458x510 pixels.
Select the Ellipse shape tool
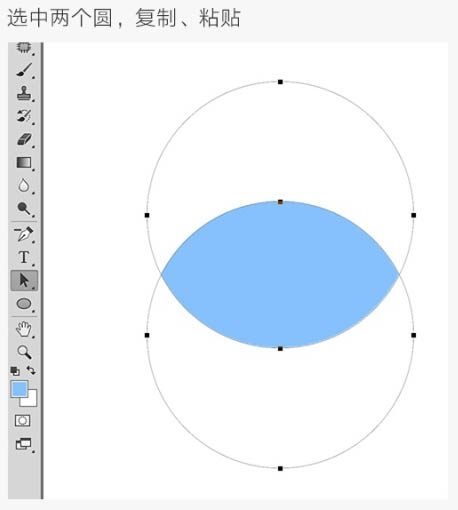[24, 304]
